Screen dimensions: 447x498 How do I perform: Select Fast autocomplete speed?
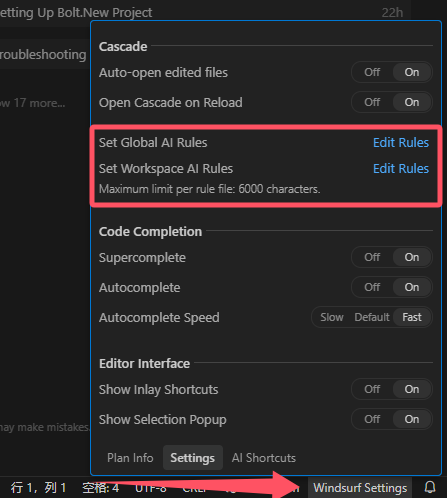point(412,317)
